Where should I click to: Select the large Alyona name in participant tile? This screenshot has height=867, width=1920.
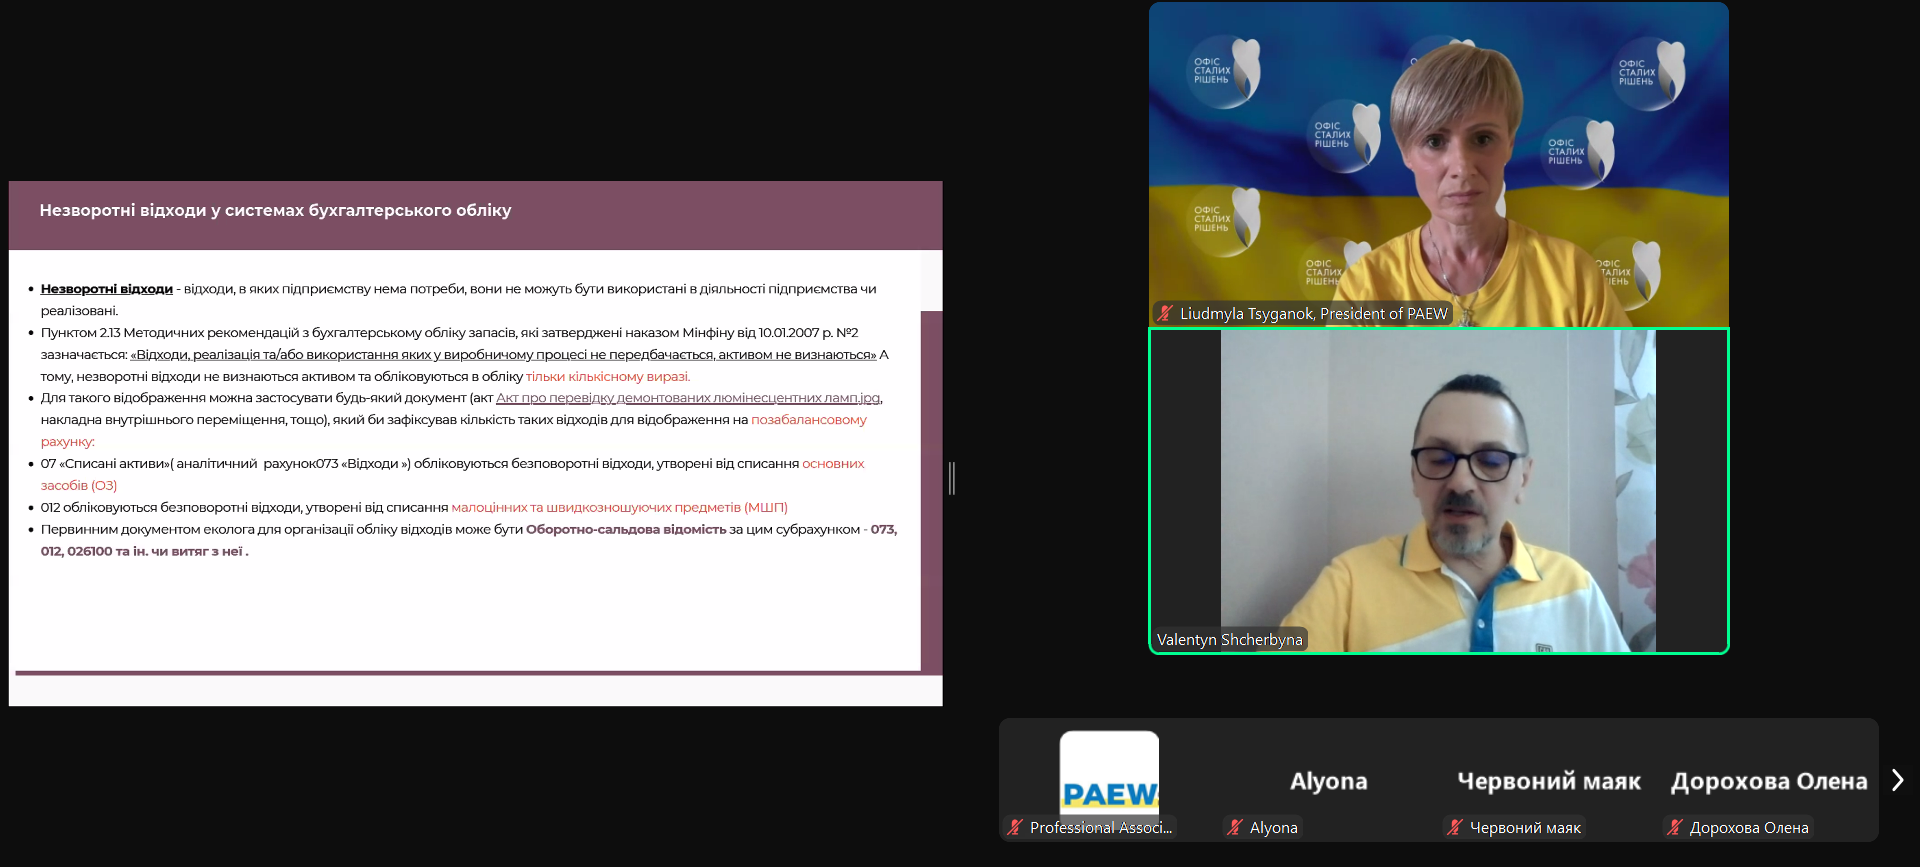(x=1328, y=781)
